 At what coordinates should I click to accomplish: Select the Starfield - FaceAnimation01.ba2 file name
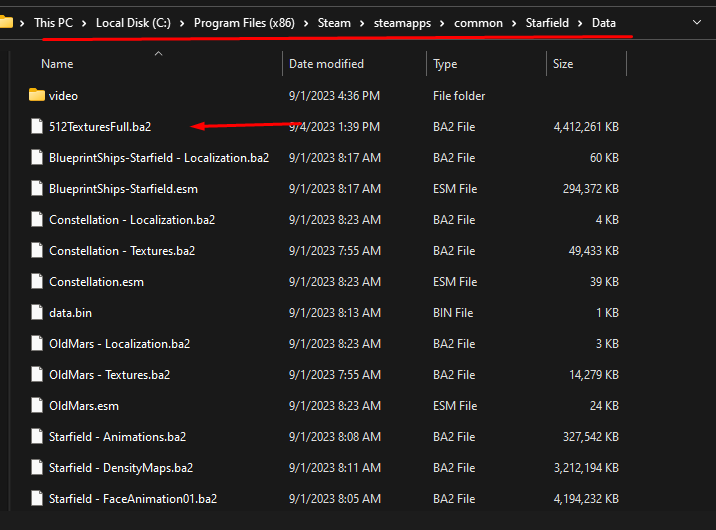132,499
